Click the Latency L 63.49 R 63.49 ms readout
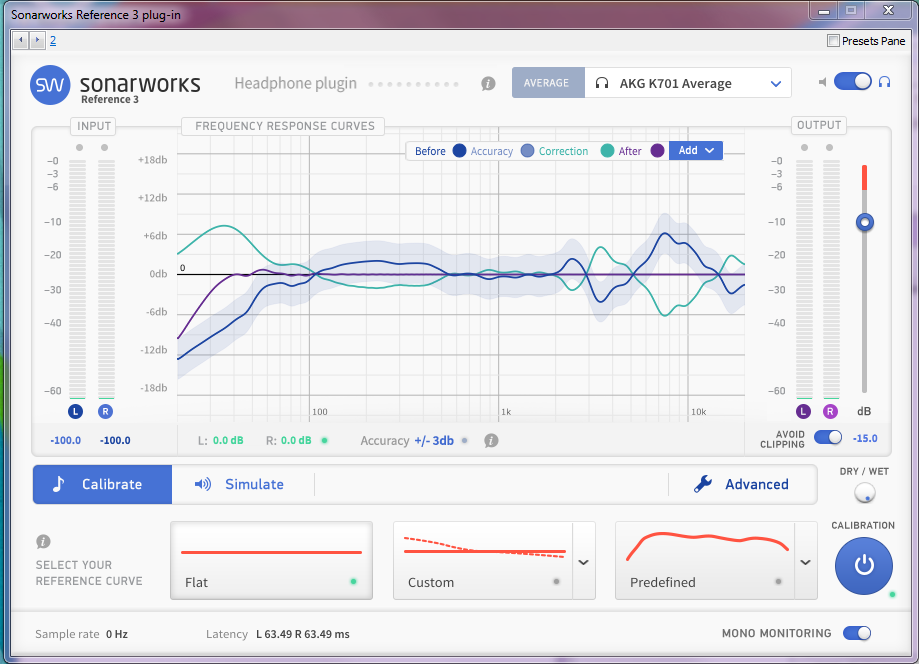 point(277,634)
